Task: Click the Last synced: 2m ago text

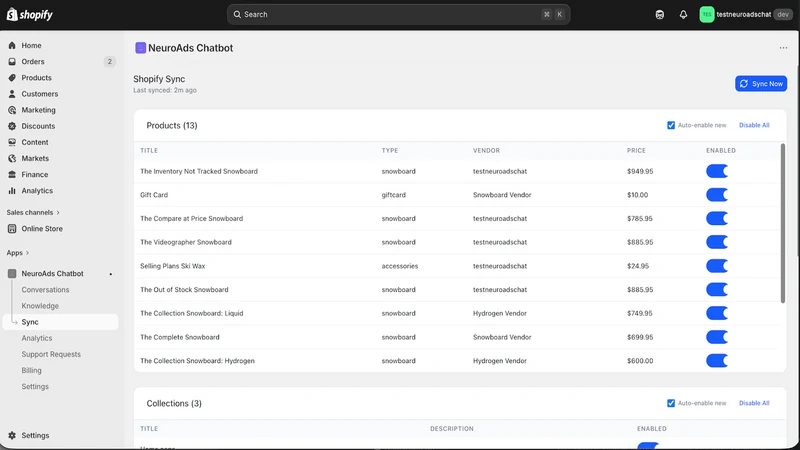Action: pyautogui.click(x=165, y=90)
